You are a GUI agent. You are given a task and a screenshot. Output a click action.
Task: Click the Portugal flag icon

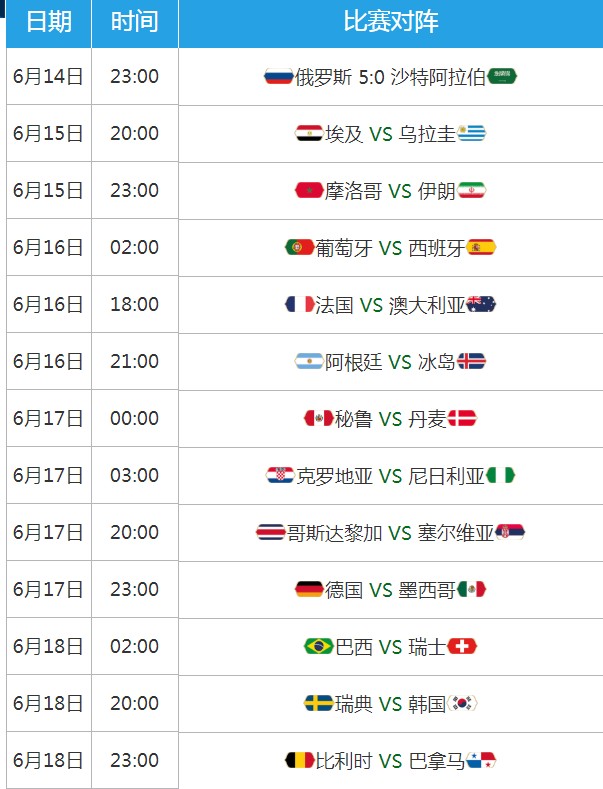pyautogui.click(x=299, y=247)
